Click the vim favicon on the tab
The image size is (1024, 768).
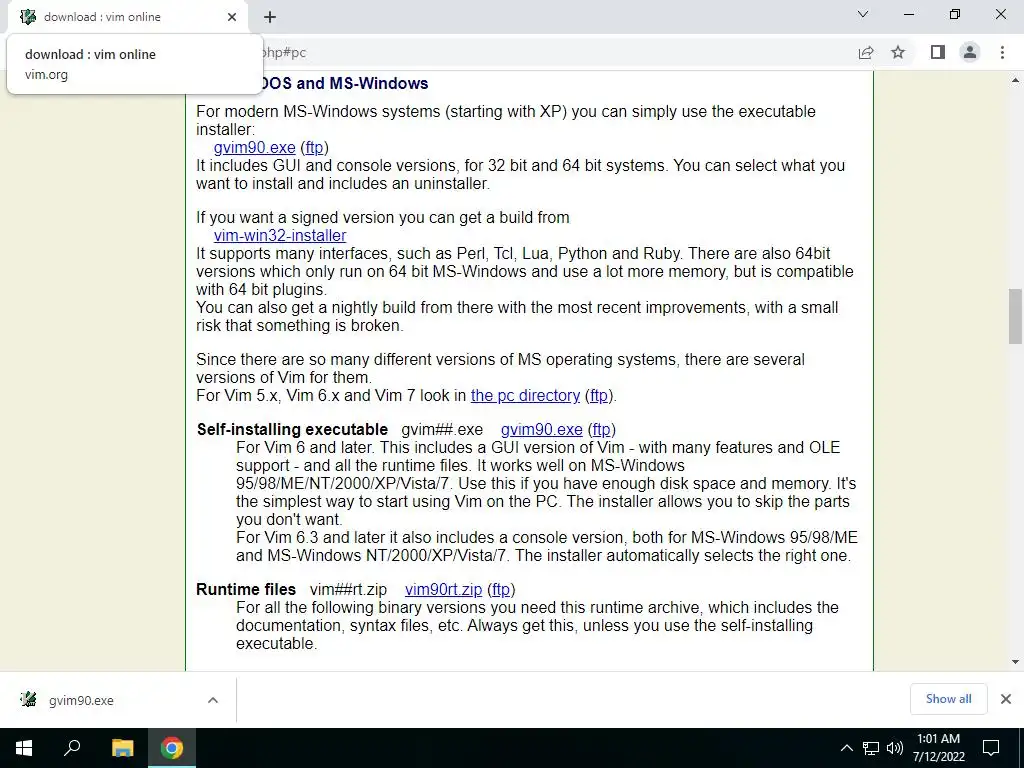(28, 17)
